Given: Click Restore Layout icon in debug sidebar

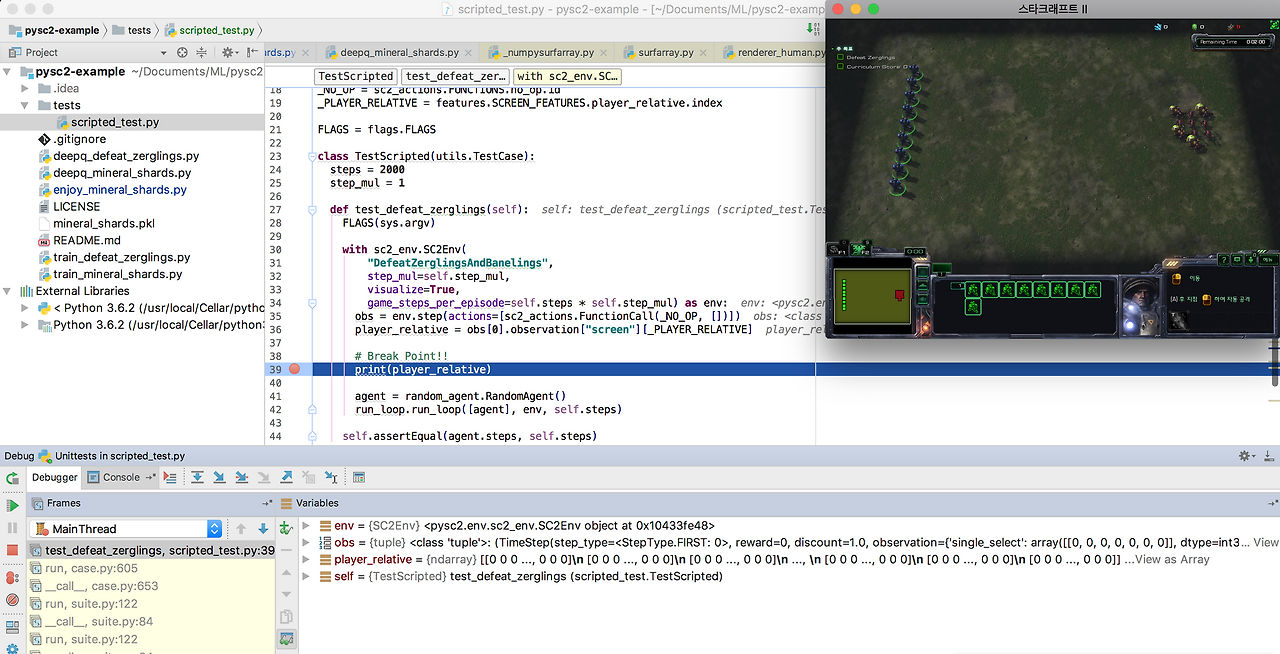Looking at the screenshot, I should click(12, 628).
